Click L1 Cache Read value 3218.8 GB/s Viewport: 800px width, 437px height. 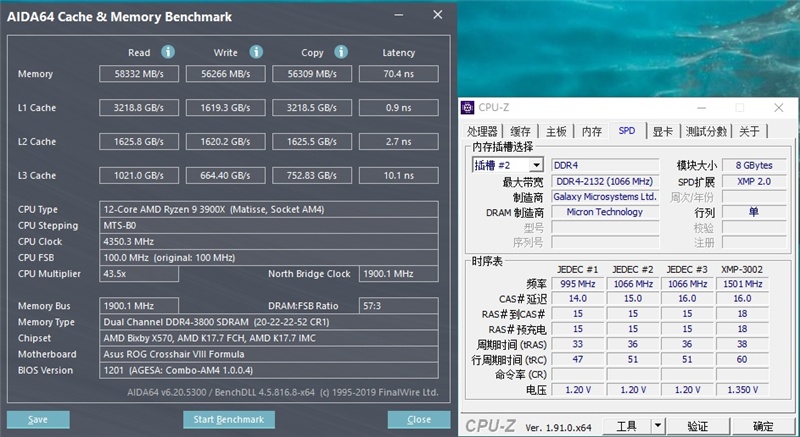[139, 108]
